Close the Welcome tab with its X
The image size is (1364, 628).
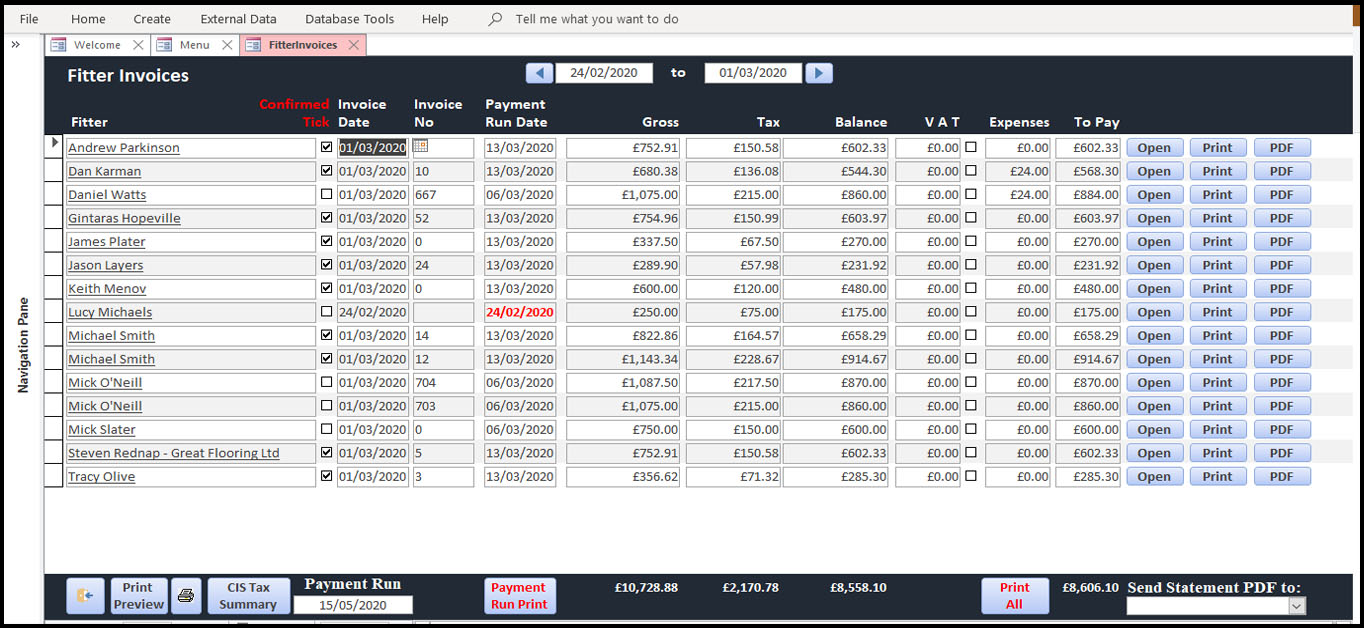[138, 45]
